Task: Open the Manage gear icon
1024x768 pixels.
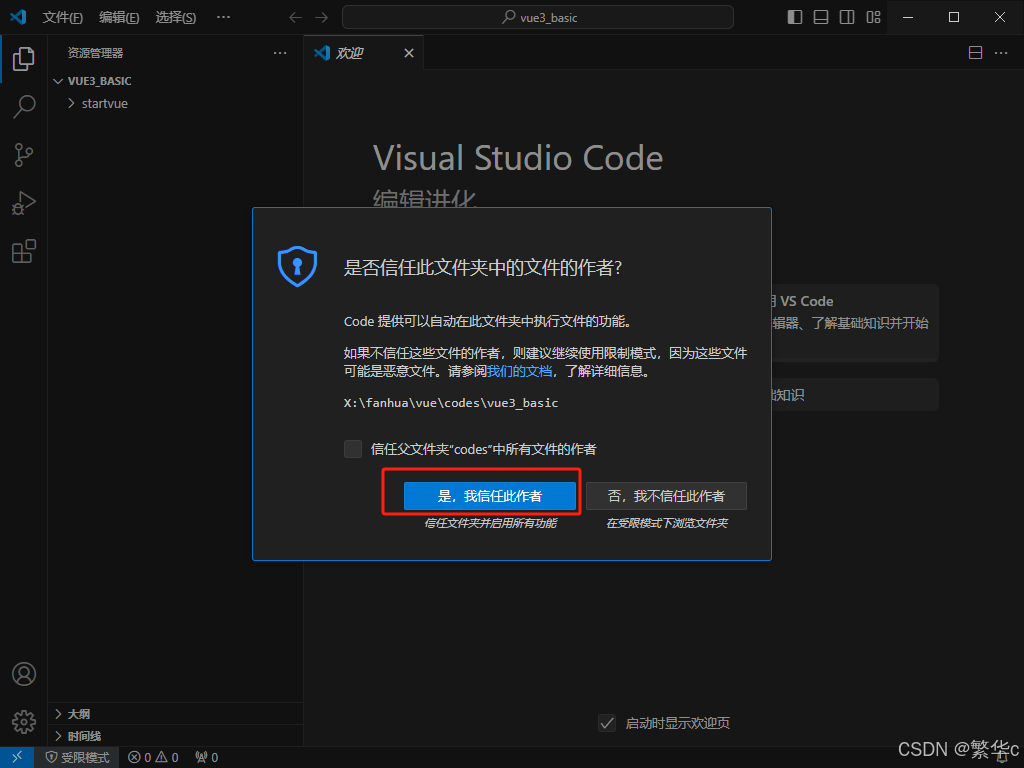Action: [x=24, y=722]
